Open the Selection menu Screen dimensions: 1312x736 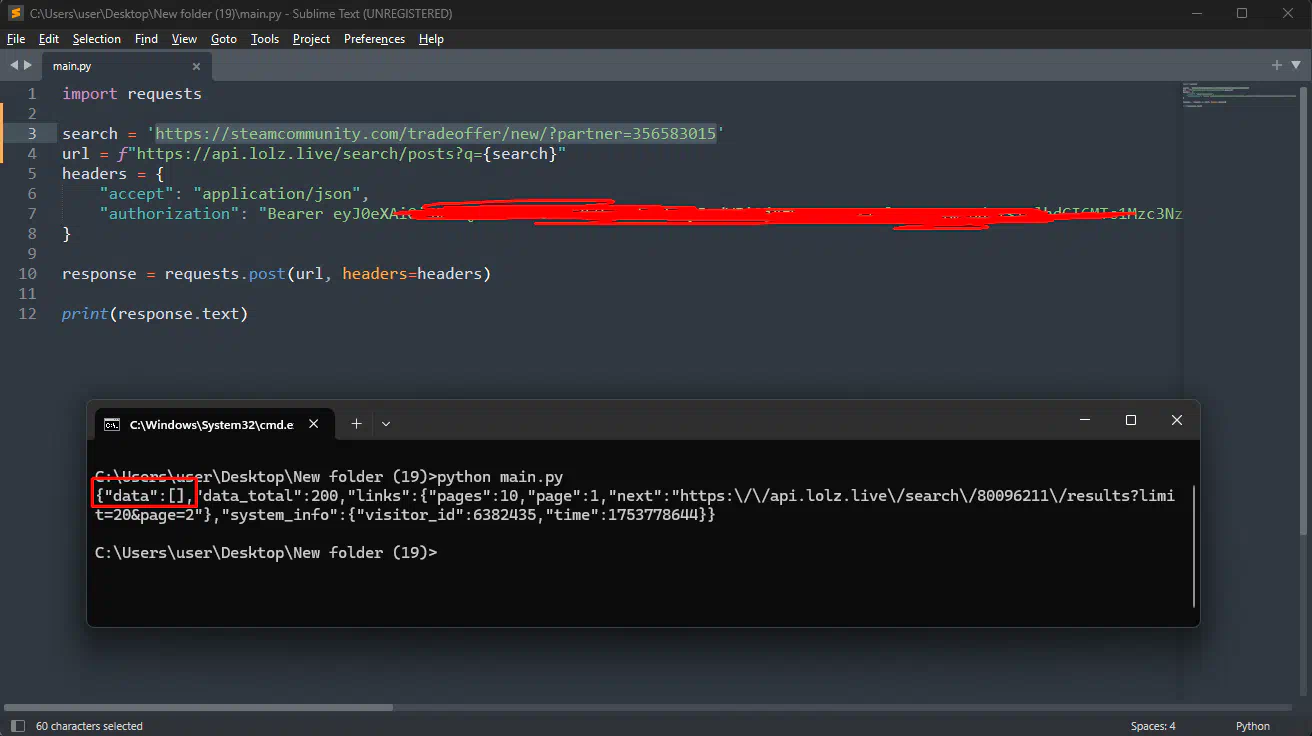(97, 39)
